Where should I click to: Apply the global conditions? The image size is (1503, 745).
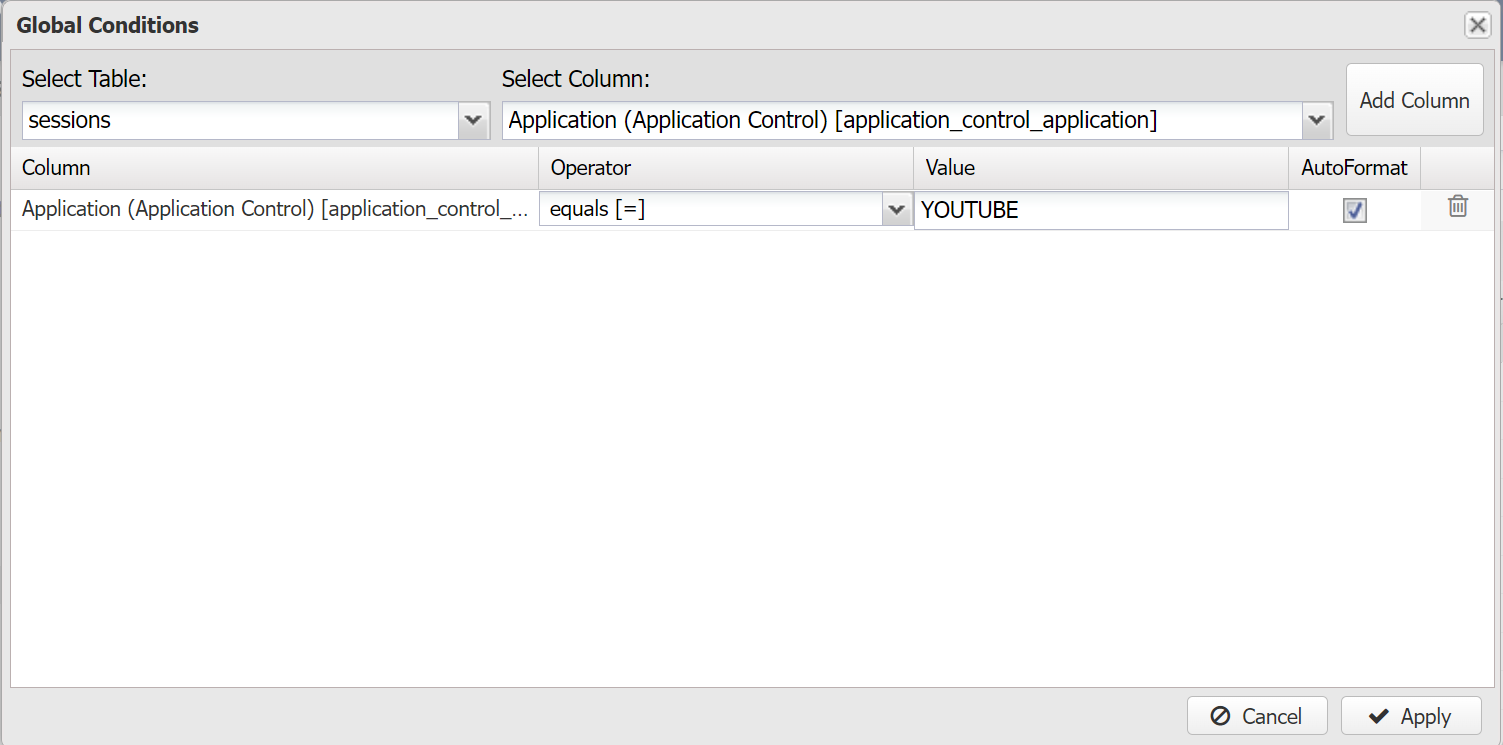[x=1411, y=716]
